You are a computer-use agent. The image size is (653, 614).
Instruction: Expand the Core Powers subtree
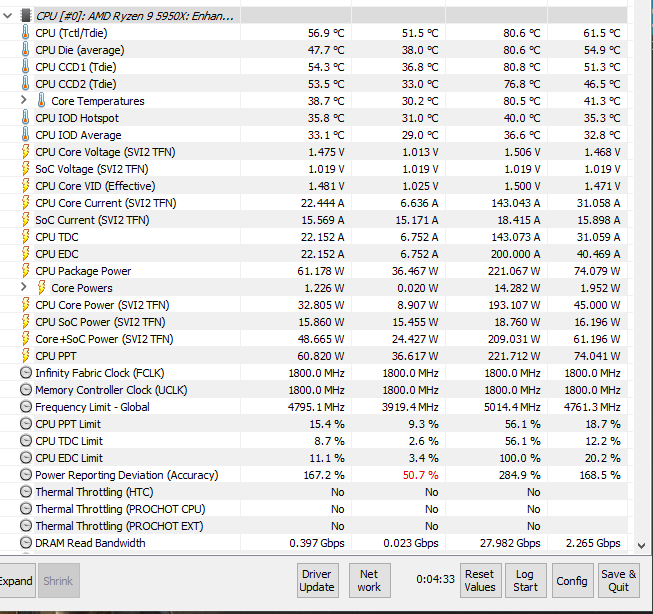click(24, 288)
